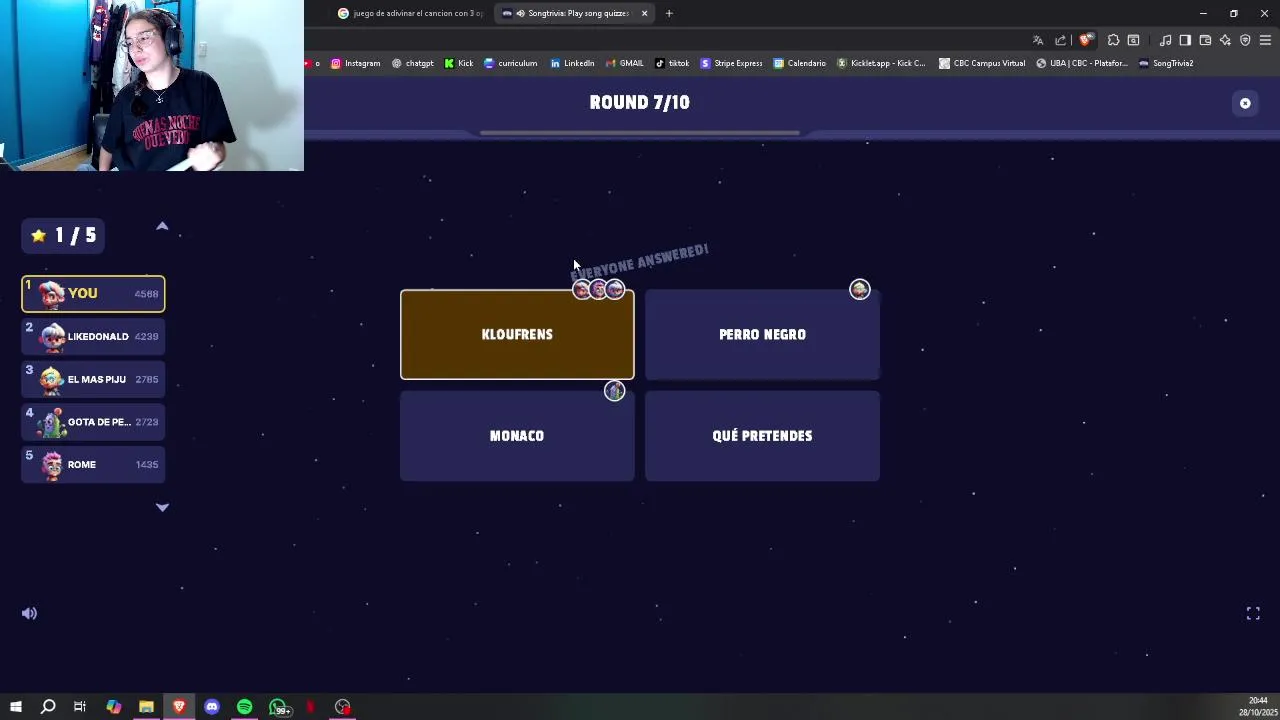Open chatgpt bookmark
This screenshot has height=720, width=1280.
pos(412,63)
